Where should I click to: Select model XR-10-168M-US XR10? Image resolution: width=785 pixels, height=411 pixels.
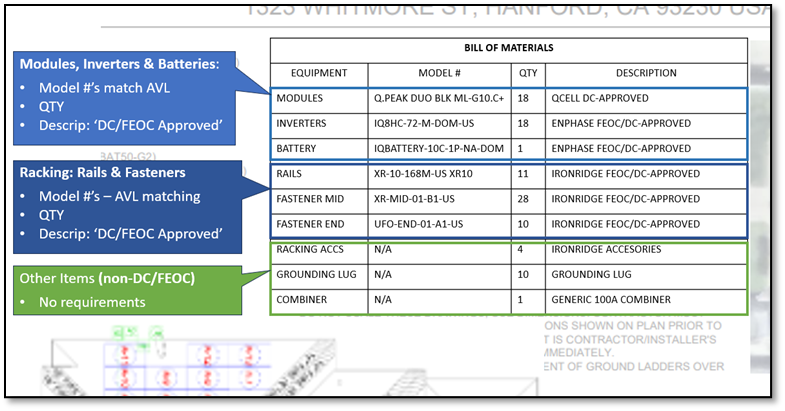click(x=424, y=174)
